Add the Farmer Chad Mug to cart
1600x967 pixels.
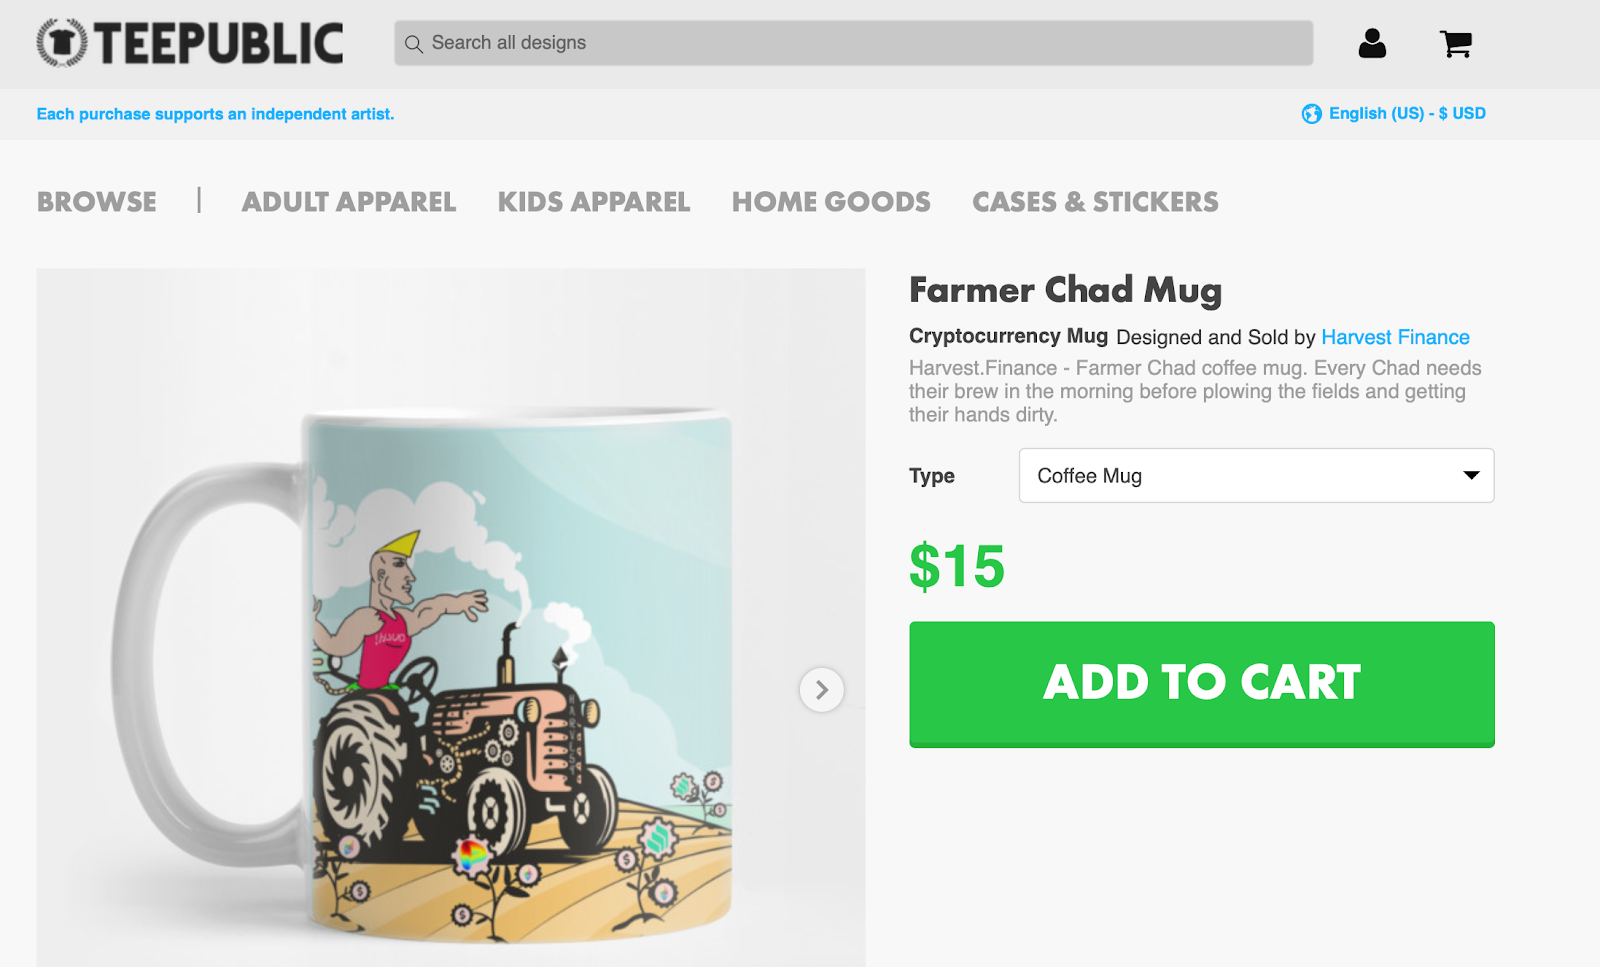click(x=1202, y=684)
